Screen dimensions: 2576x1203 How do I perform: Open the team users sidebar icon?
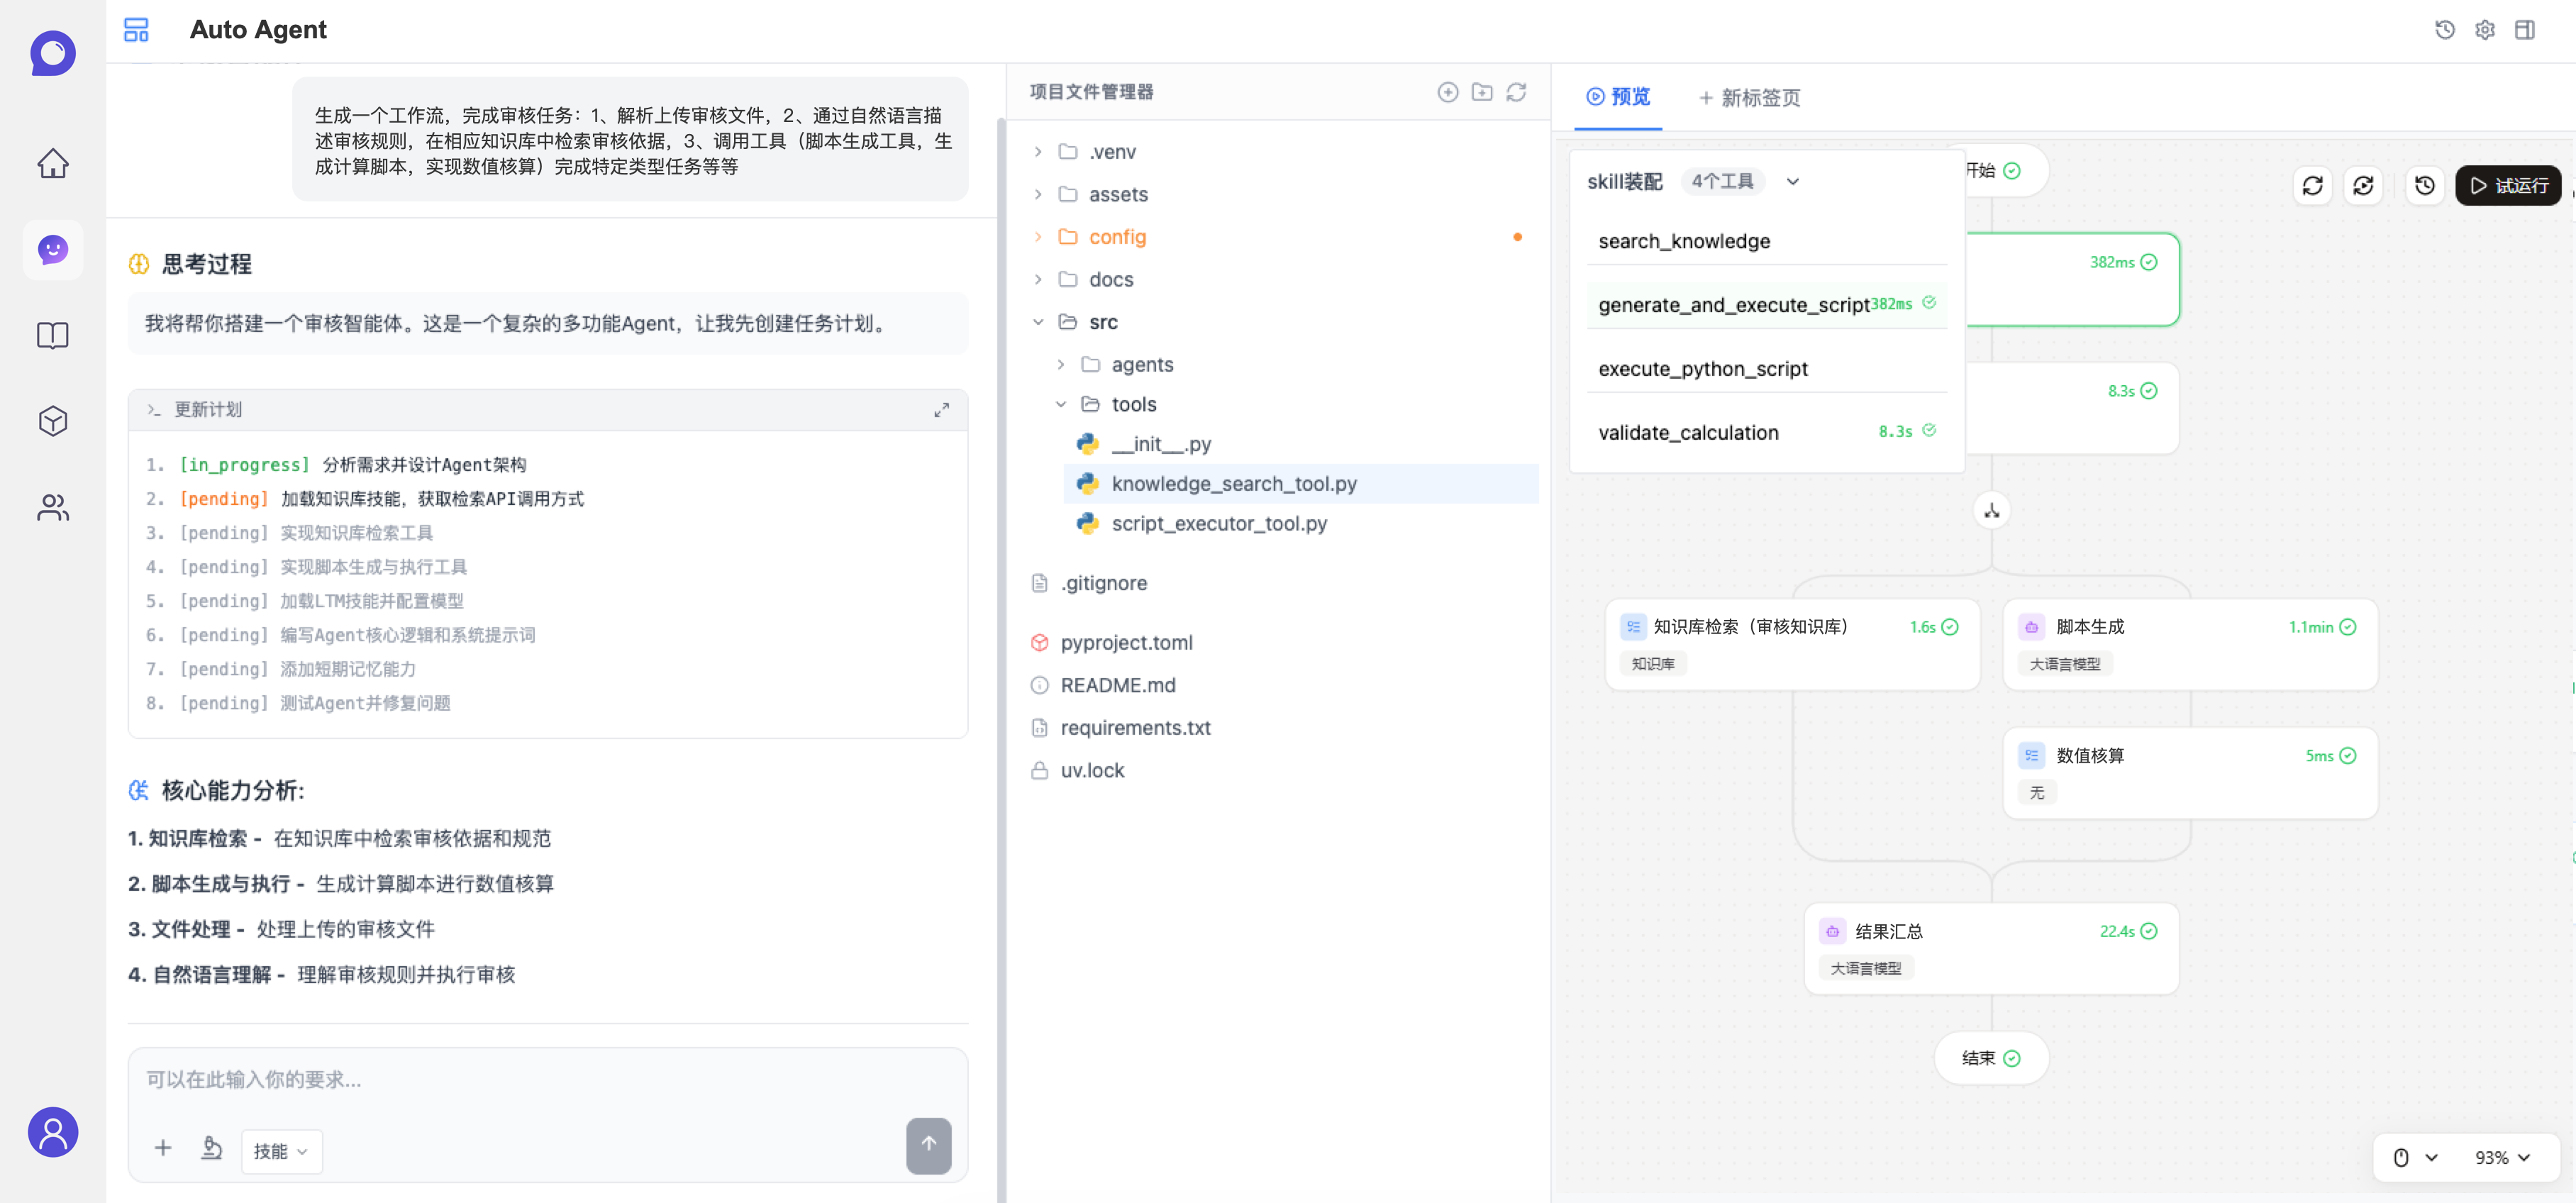click(53, 508)
